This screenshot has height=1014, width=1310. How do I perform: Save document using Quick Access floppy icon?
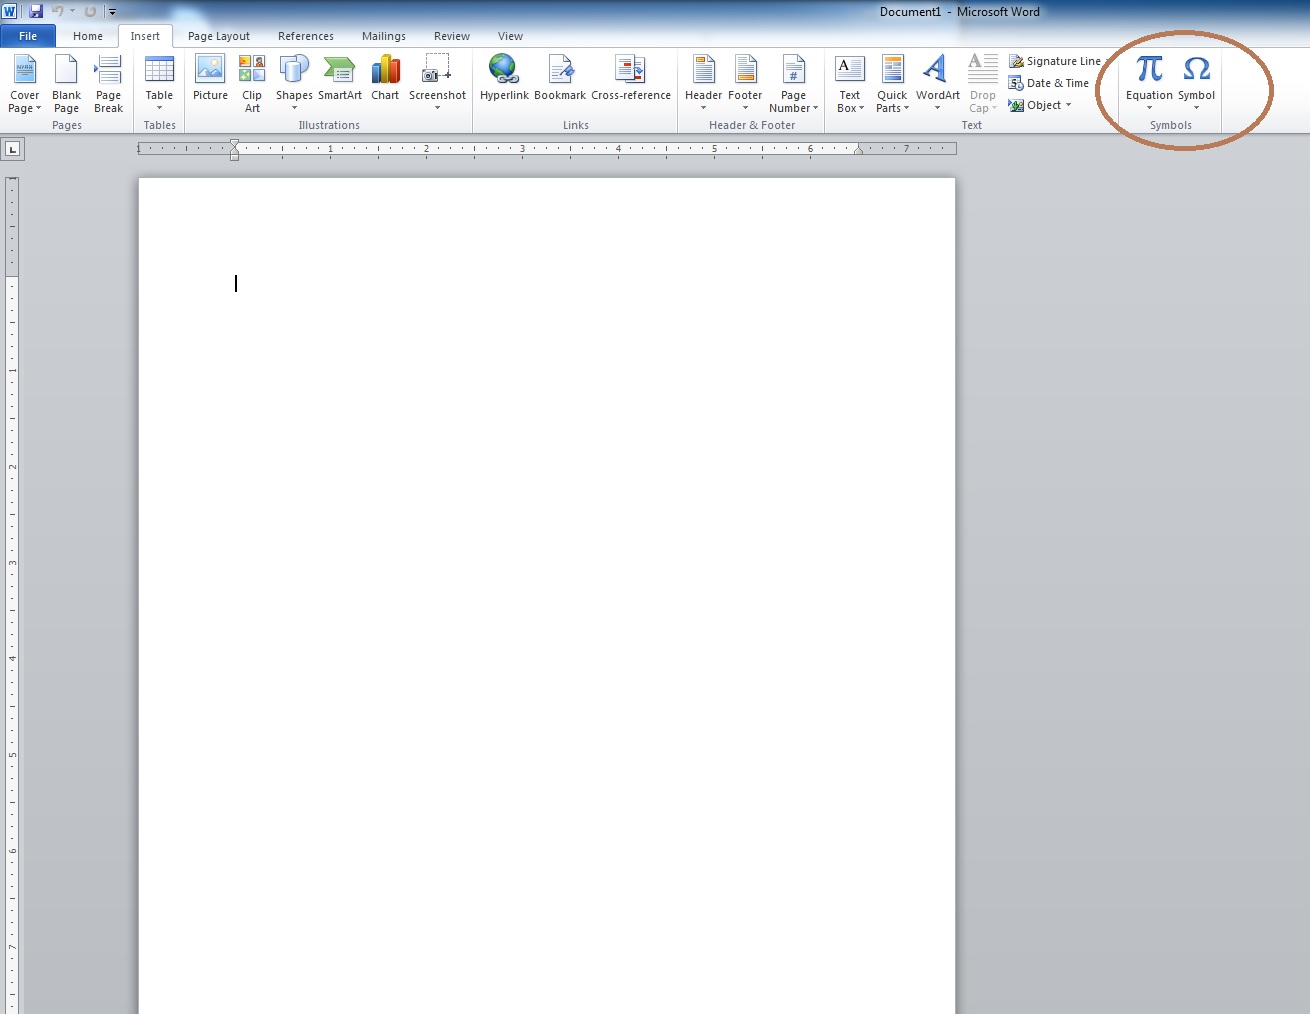point(36,11)
